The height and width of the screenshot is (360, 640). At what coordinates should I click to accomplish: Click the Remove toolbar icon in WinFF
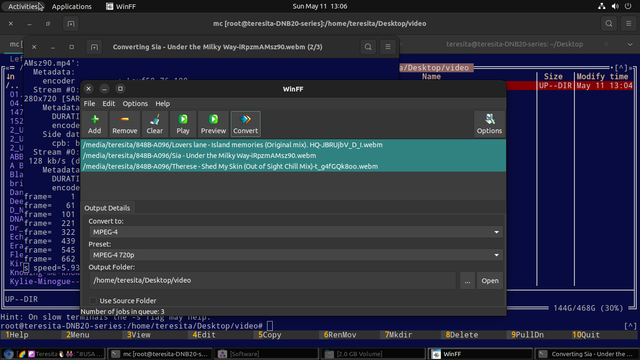(124, 124)
